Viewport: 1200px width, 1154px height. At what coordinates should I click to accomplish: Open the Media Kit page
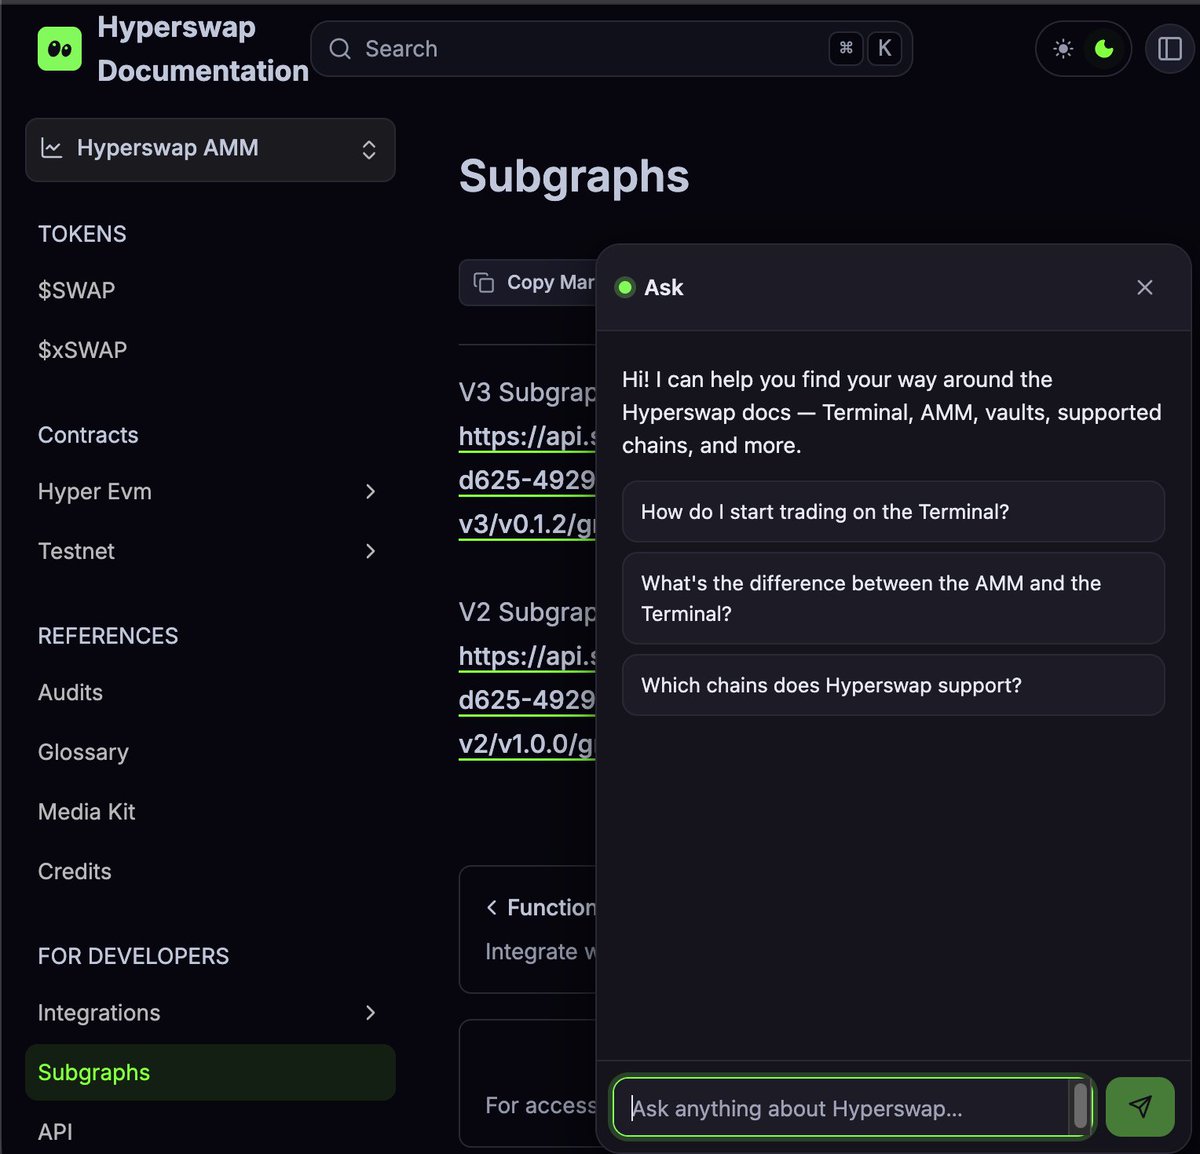[x=86, y=812]
